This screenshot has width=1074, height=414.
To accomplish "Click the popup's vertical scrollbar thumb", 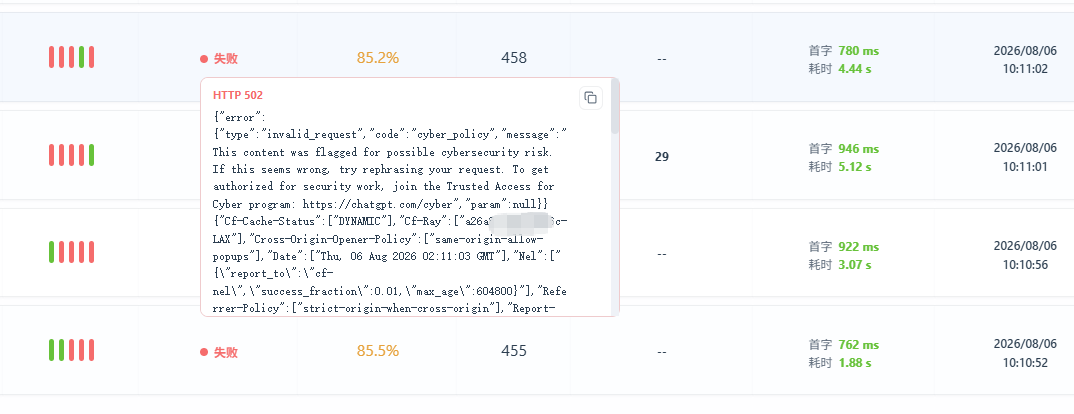I will [615, 106].
